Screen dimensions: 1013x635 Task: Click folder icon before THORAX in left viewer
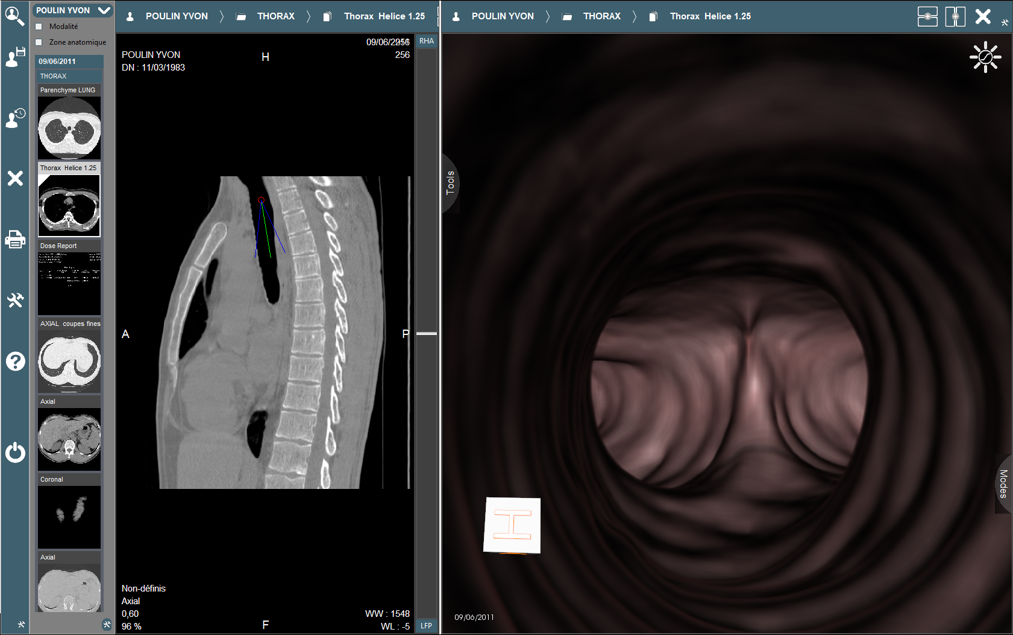[241, 16]
